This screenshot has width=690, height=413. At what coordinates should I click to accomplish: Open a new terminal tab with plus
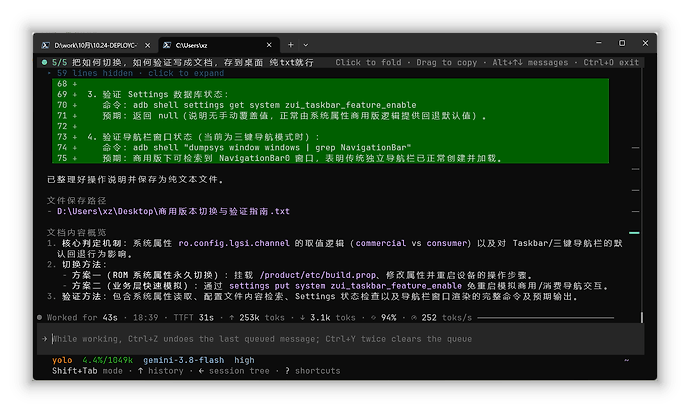click(290, 45)
